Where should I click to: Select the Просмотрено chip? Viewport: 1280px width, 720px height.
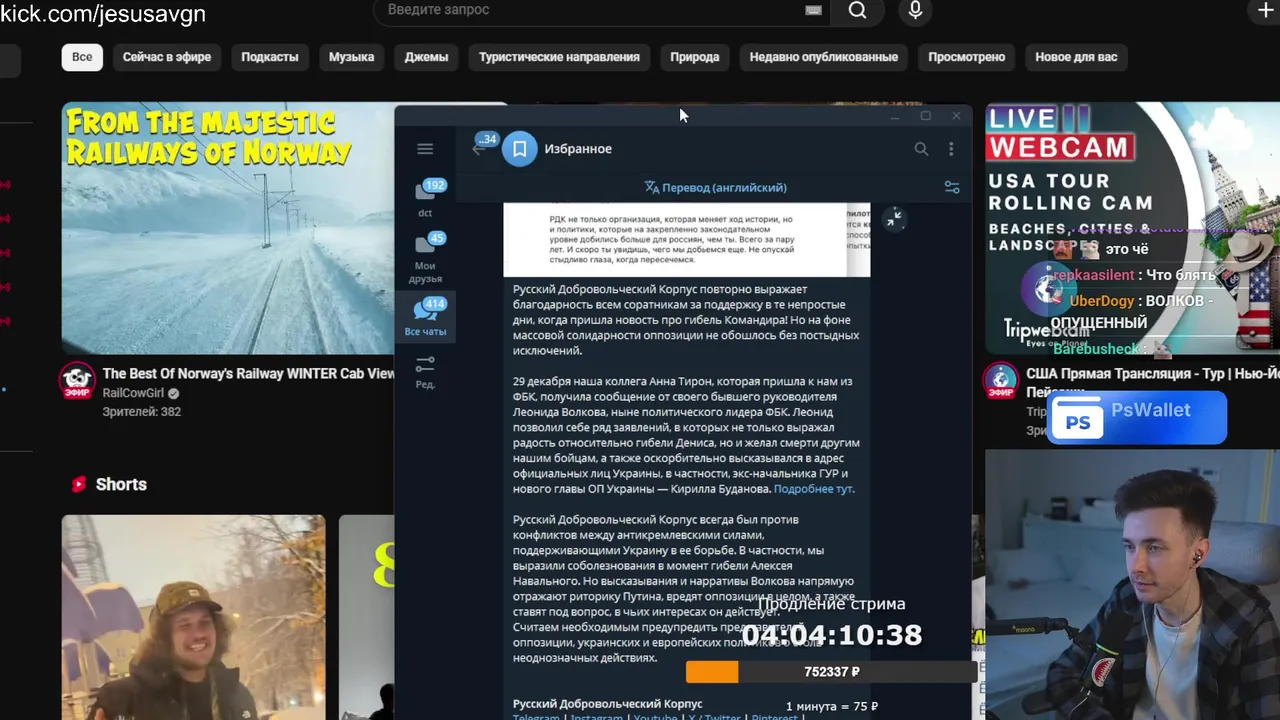[966, 57]
